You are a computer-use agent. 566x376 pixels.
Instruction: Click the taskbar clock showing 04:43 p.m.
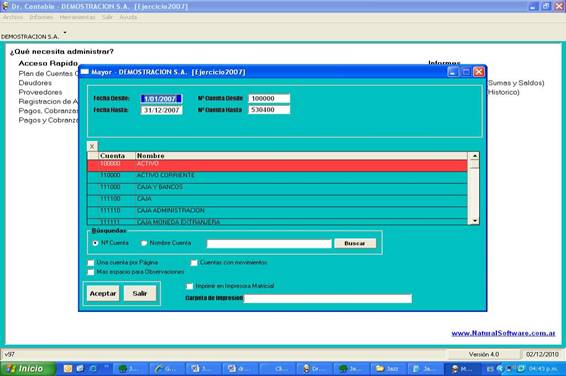click(543, 369)
